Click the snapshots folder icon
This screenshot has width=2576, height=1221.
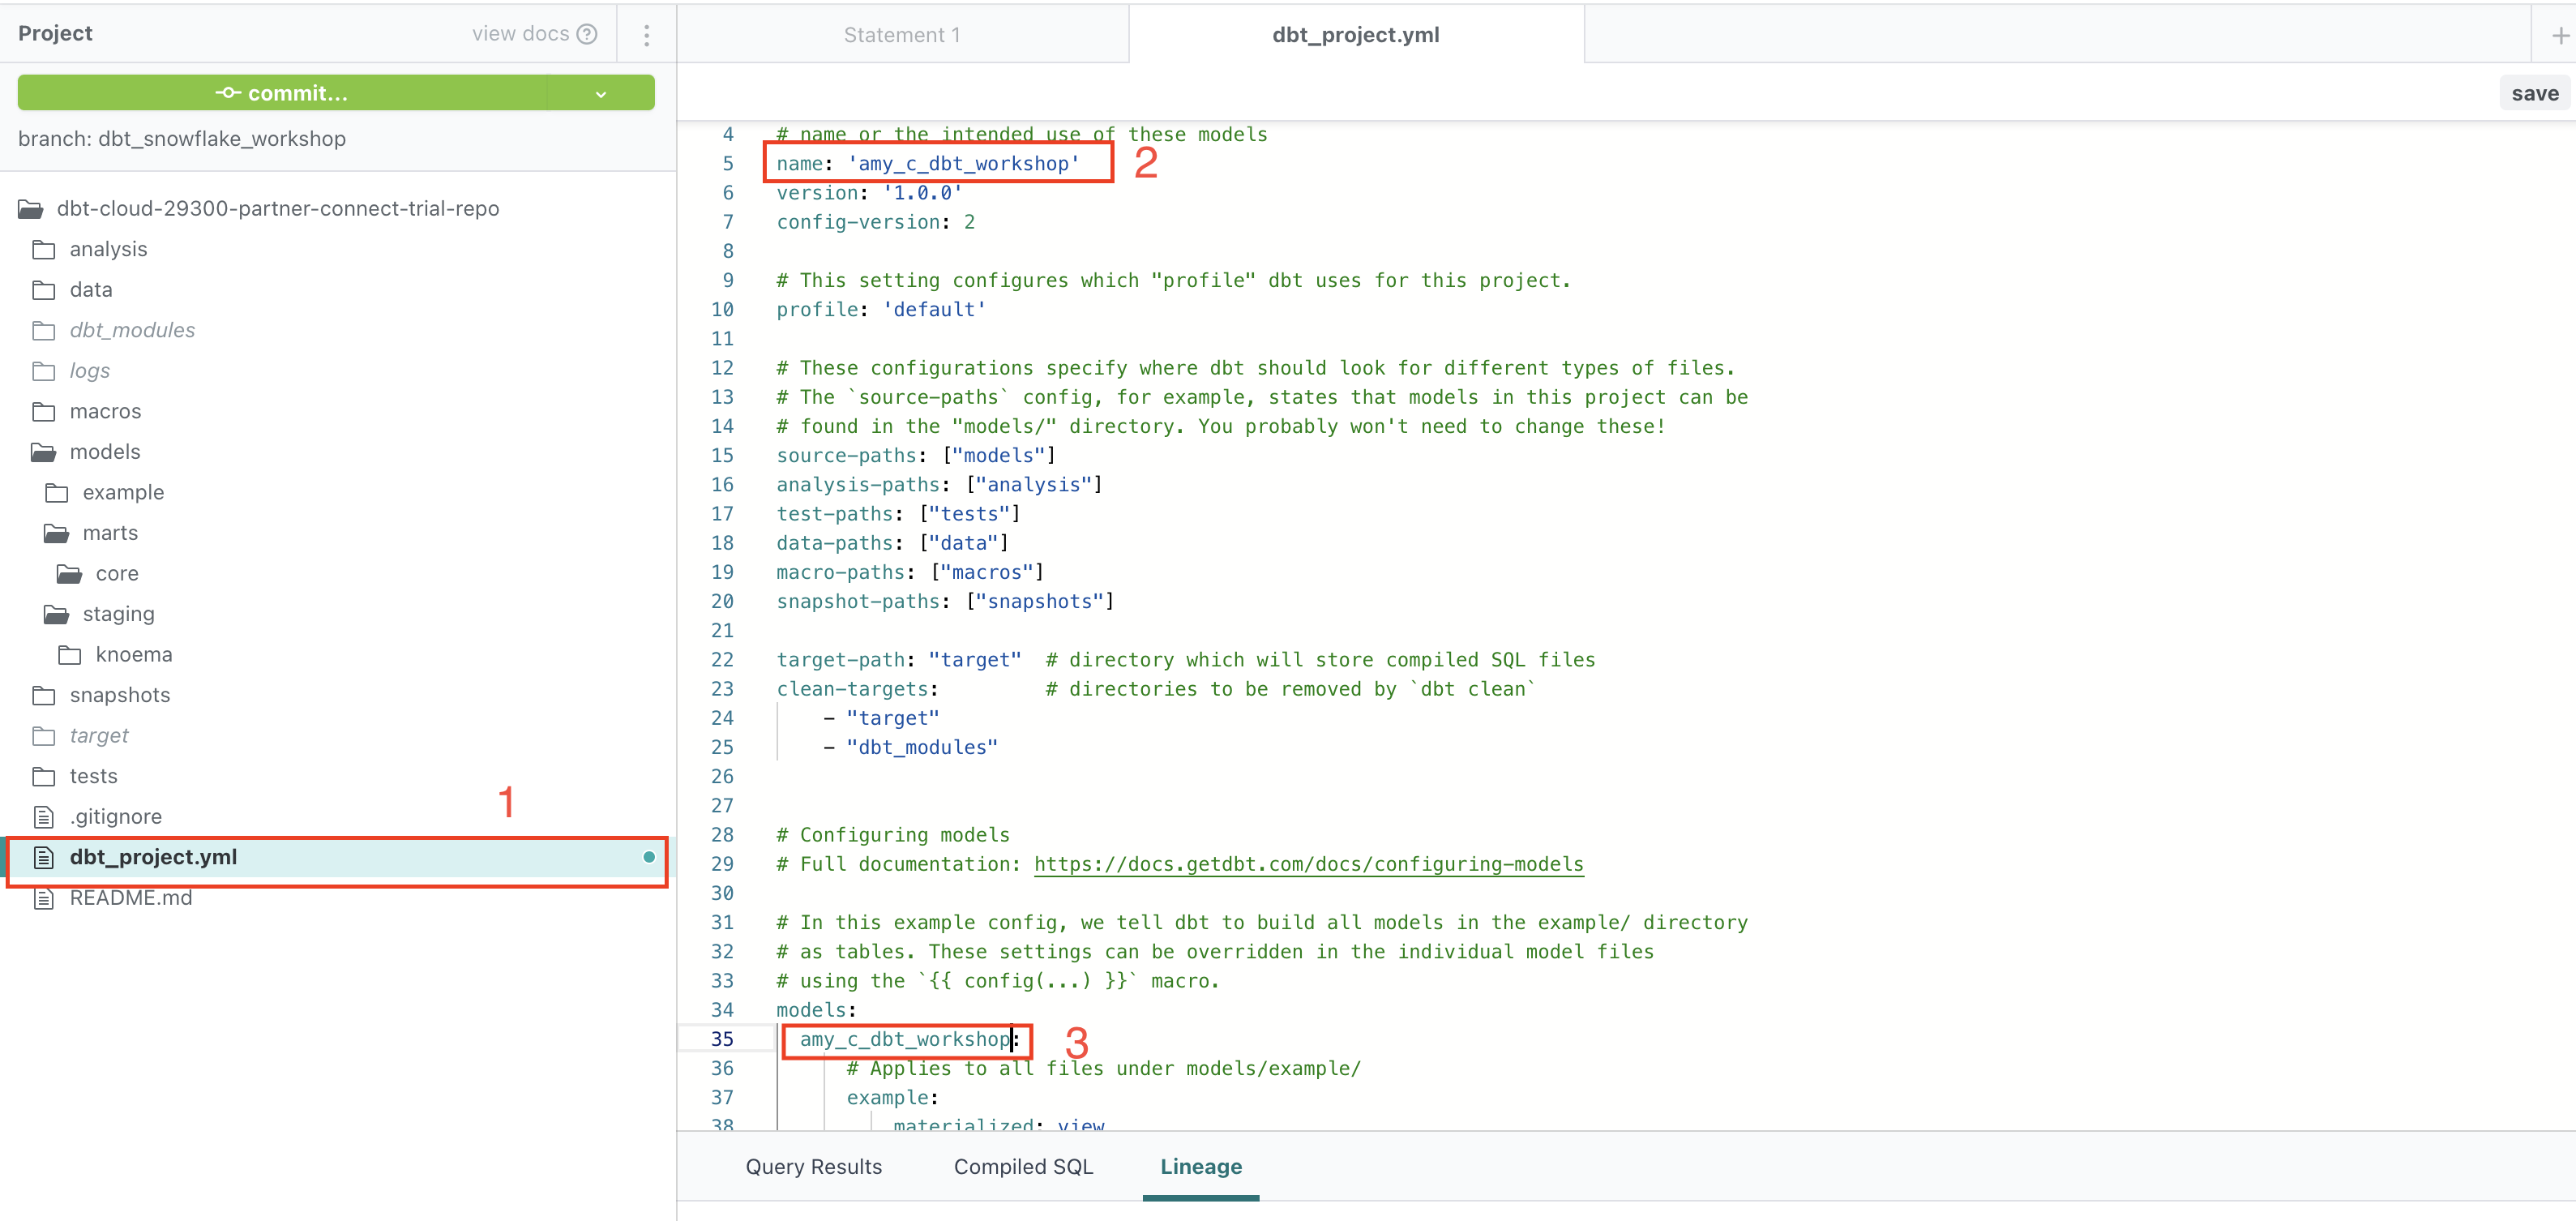44,695
